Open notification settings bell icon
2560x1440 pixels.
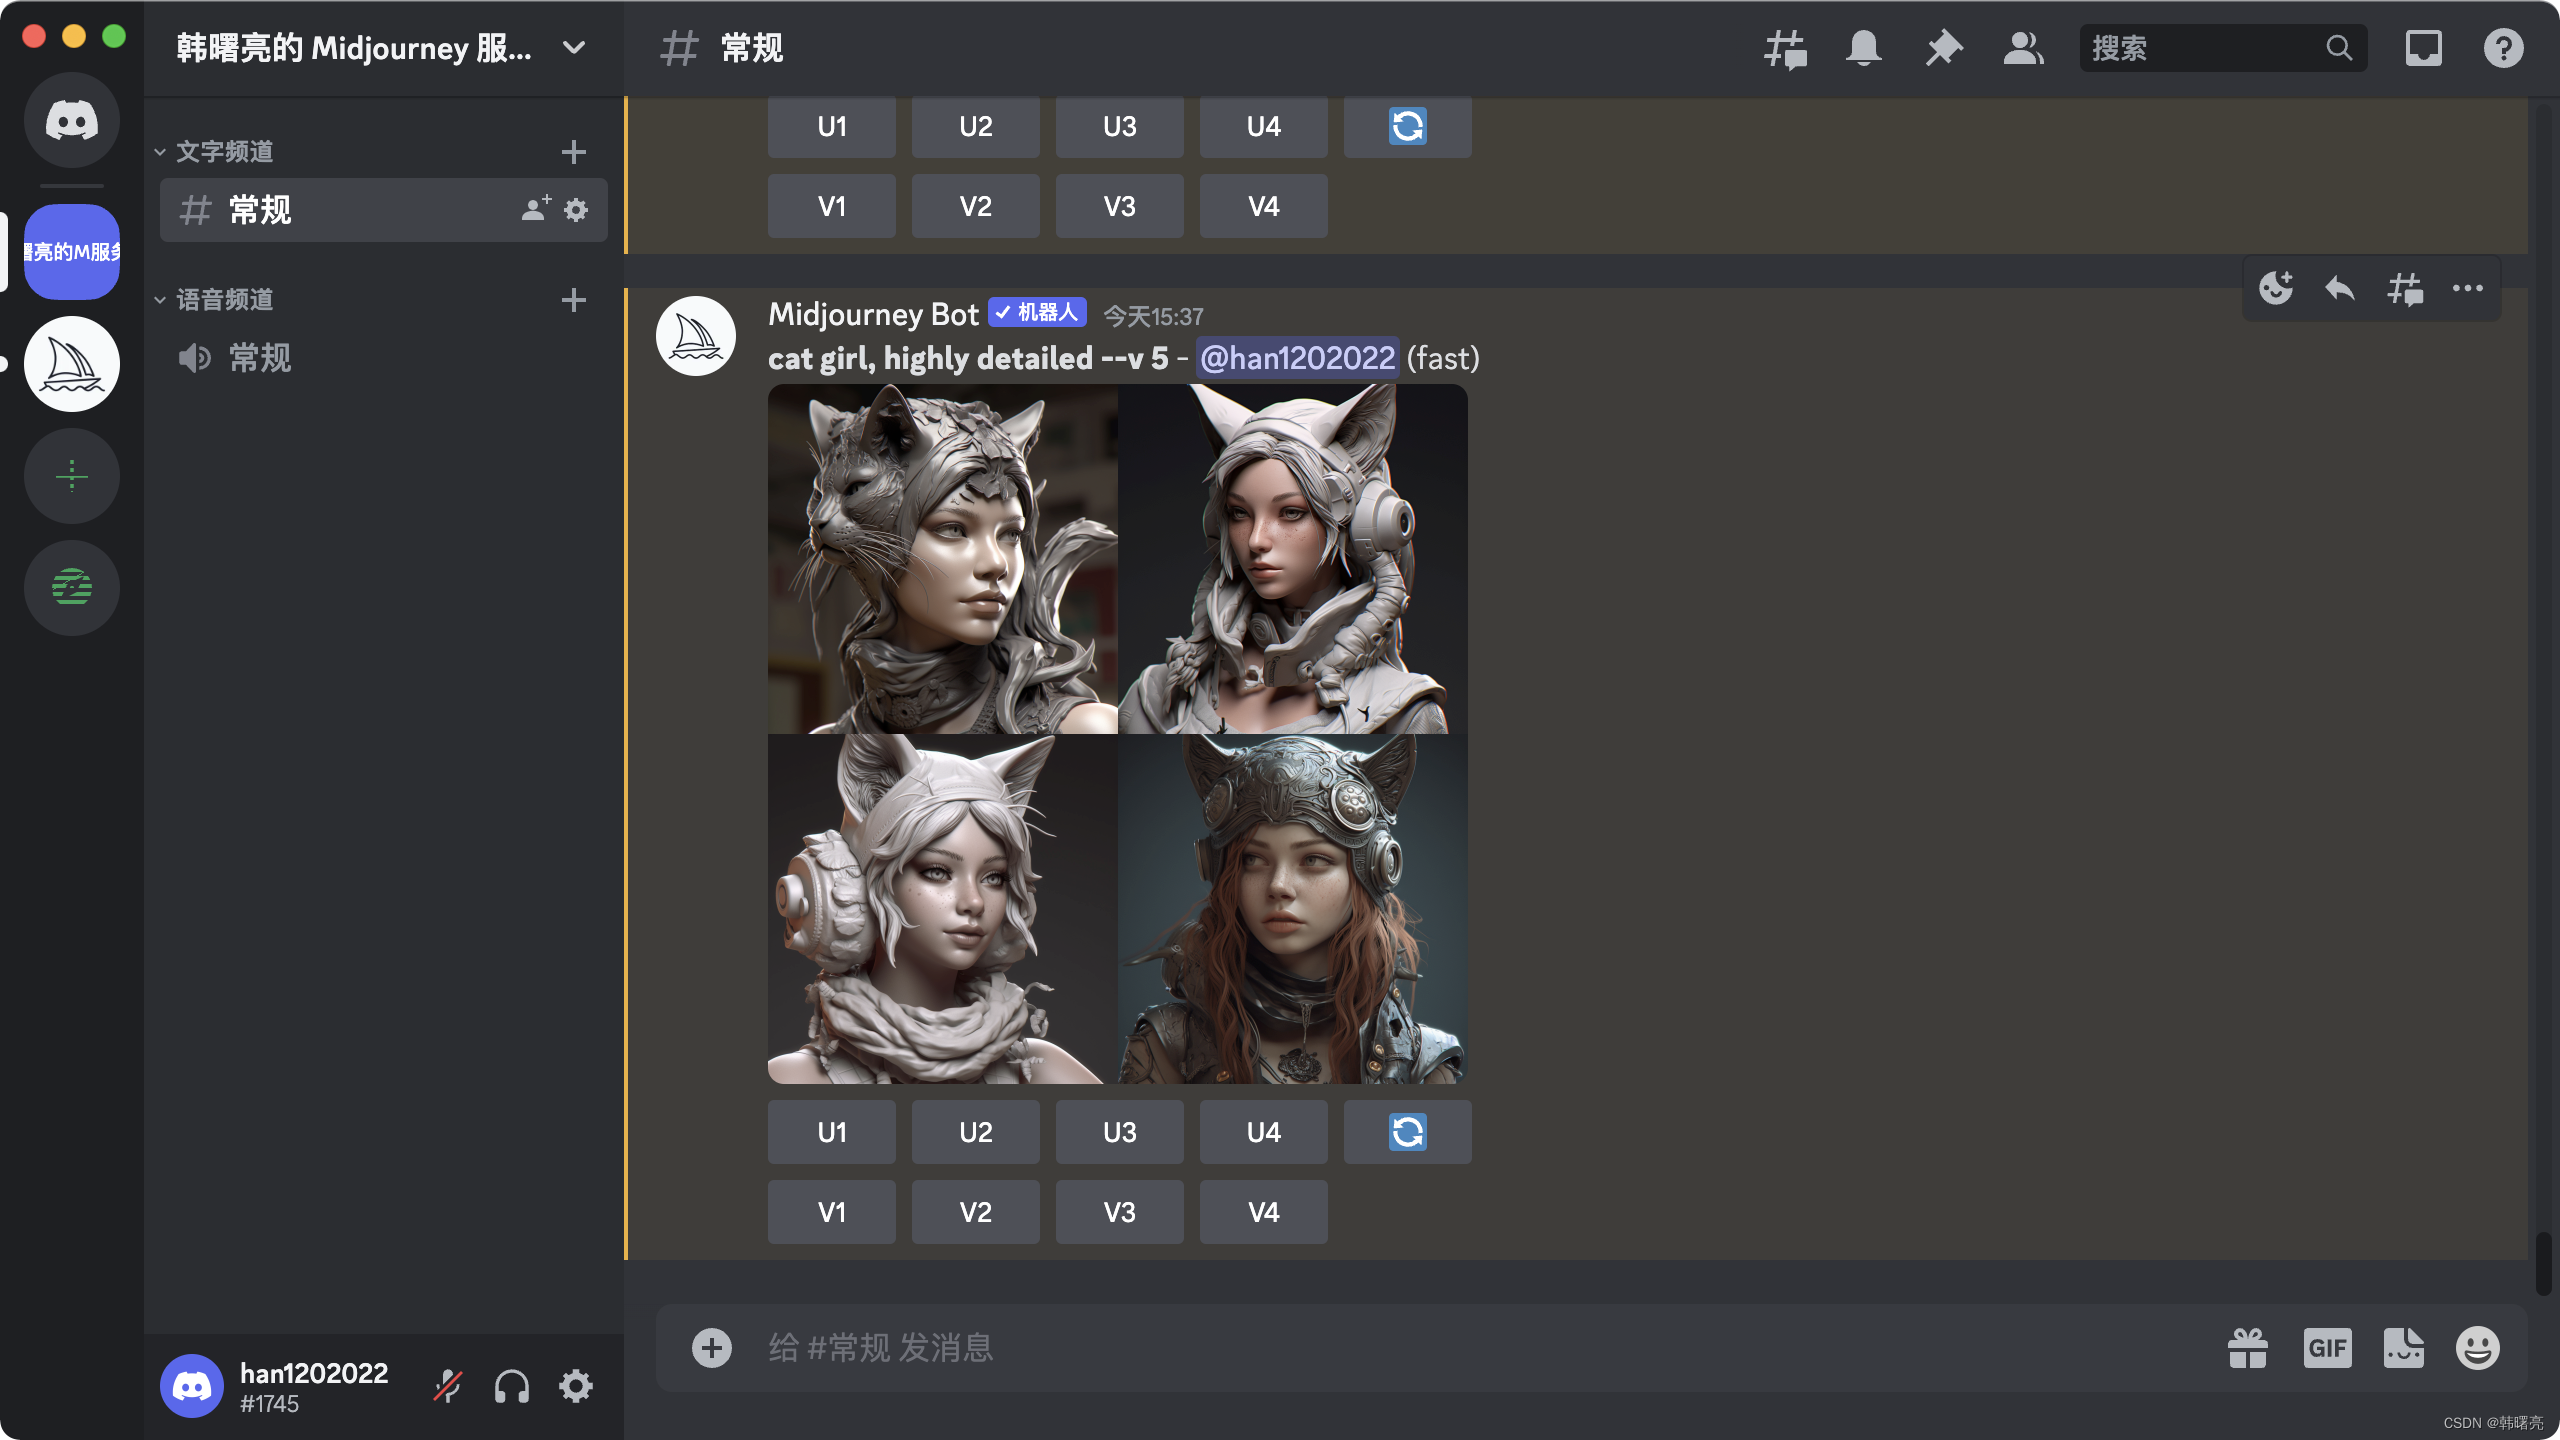1863,48
